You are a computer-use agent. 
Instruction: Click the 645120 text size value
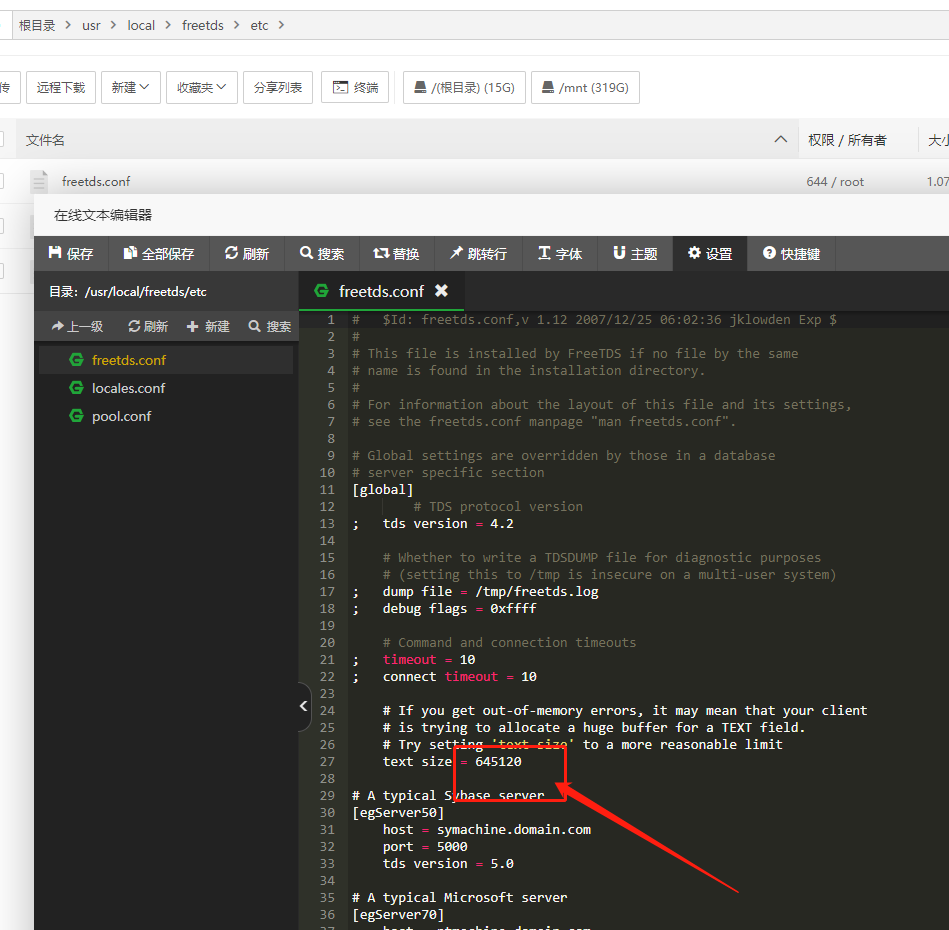point(498,761)
